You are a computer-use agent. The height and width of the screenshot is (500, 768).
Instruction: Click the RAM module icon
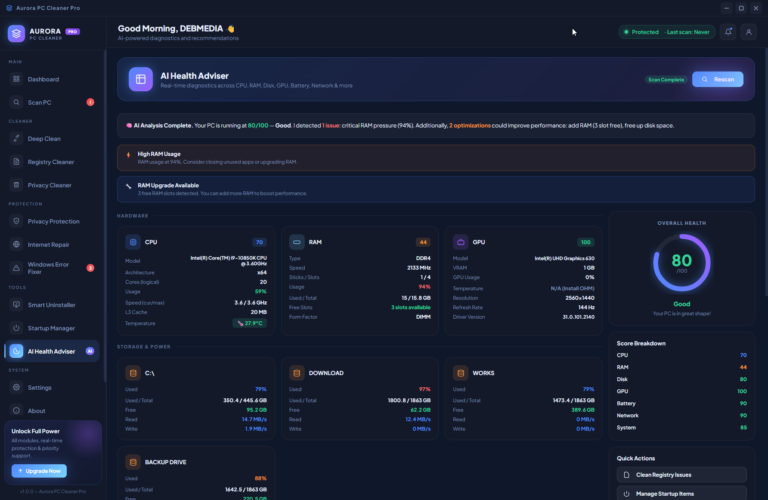click(296, 242)
